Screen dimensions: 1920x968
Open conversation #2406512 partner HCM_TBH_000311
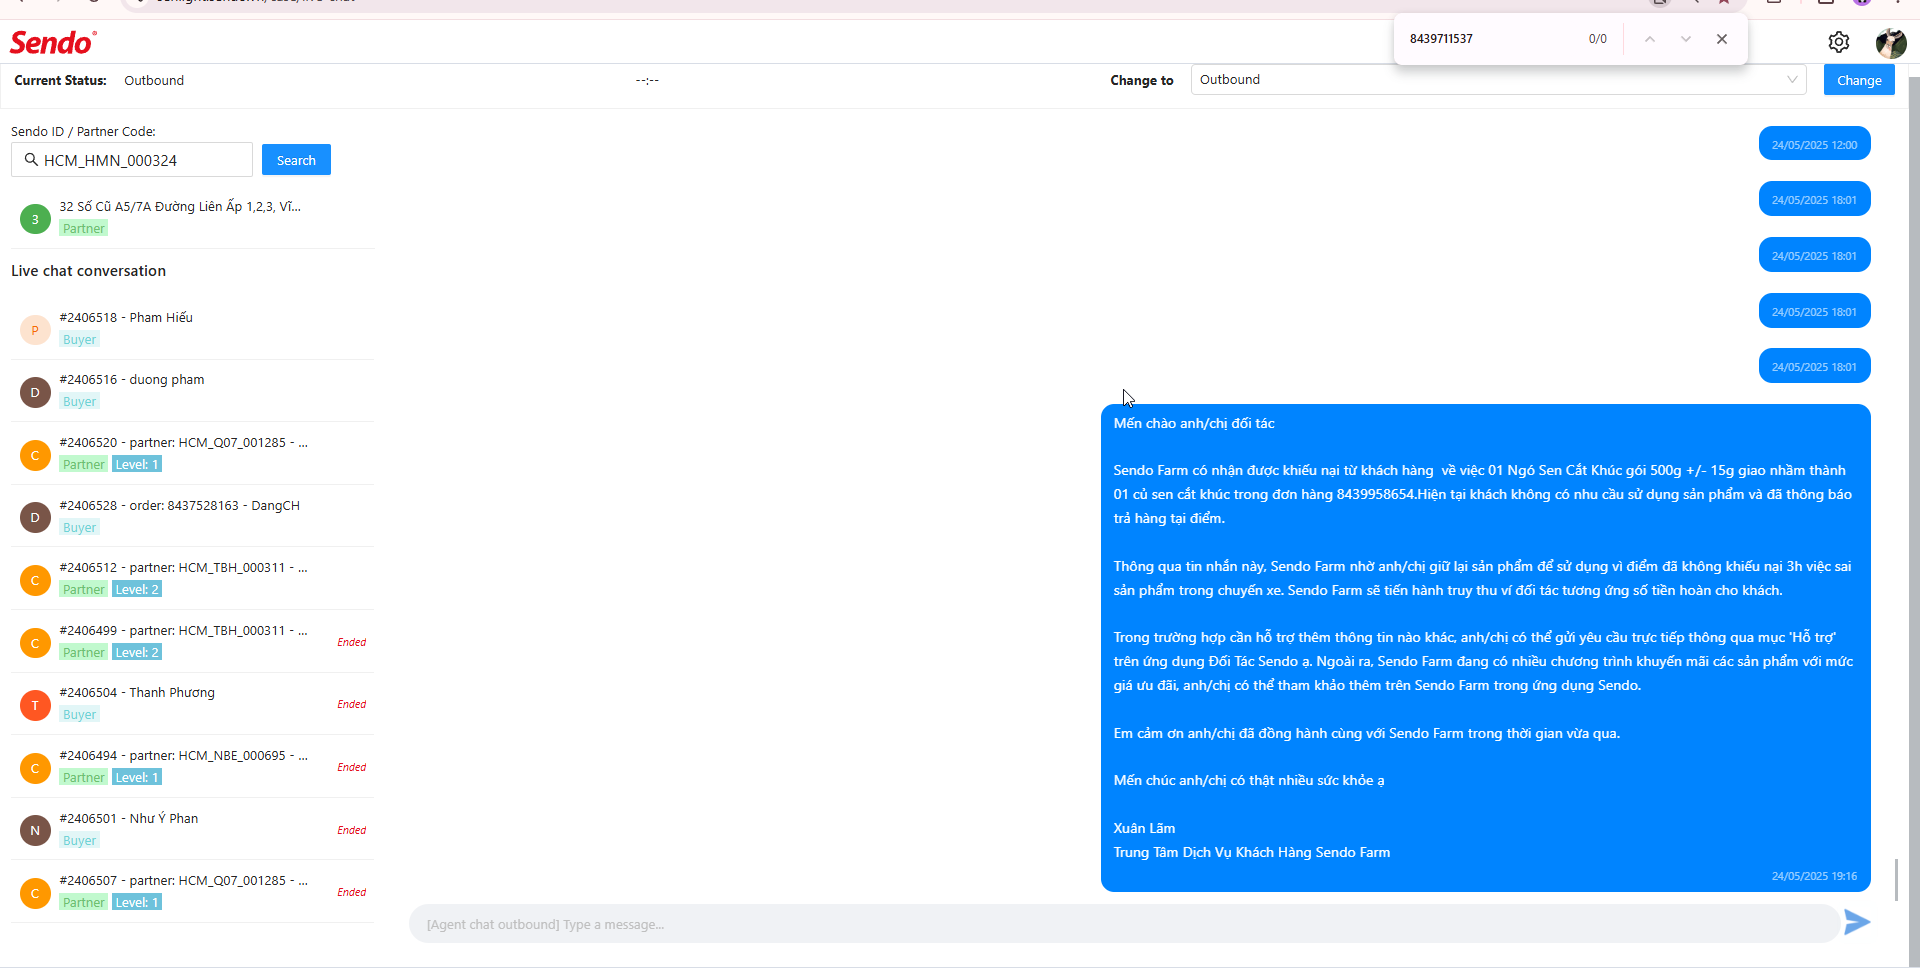192,578
